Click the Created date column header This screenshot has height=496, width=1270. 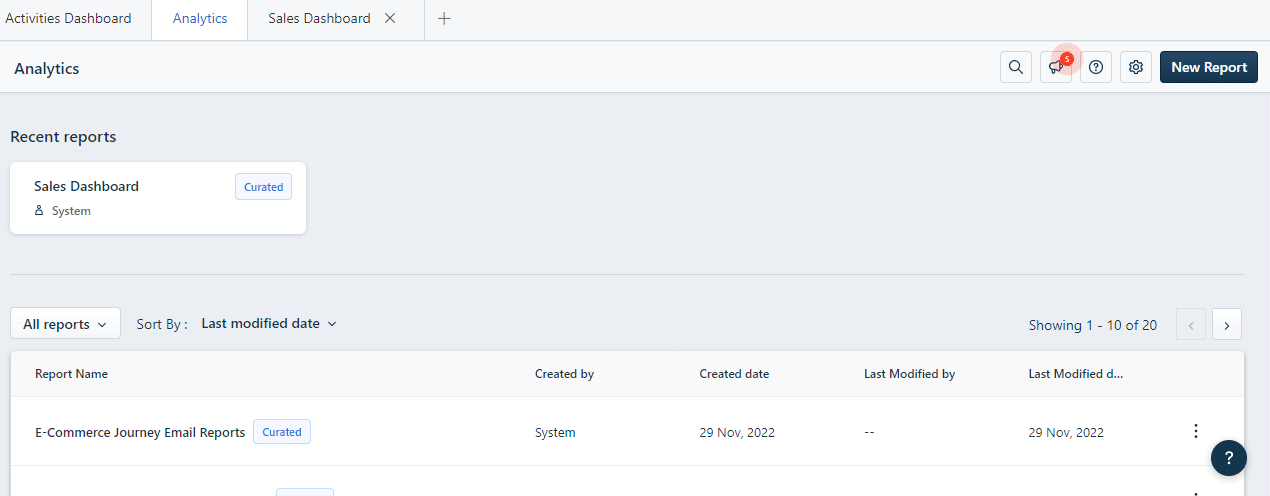pos(734,374)
